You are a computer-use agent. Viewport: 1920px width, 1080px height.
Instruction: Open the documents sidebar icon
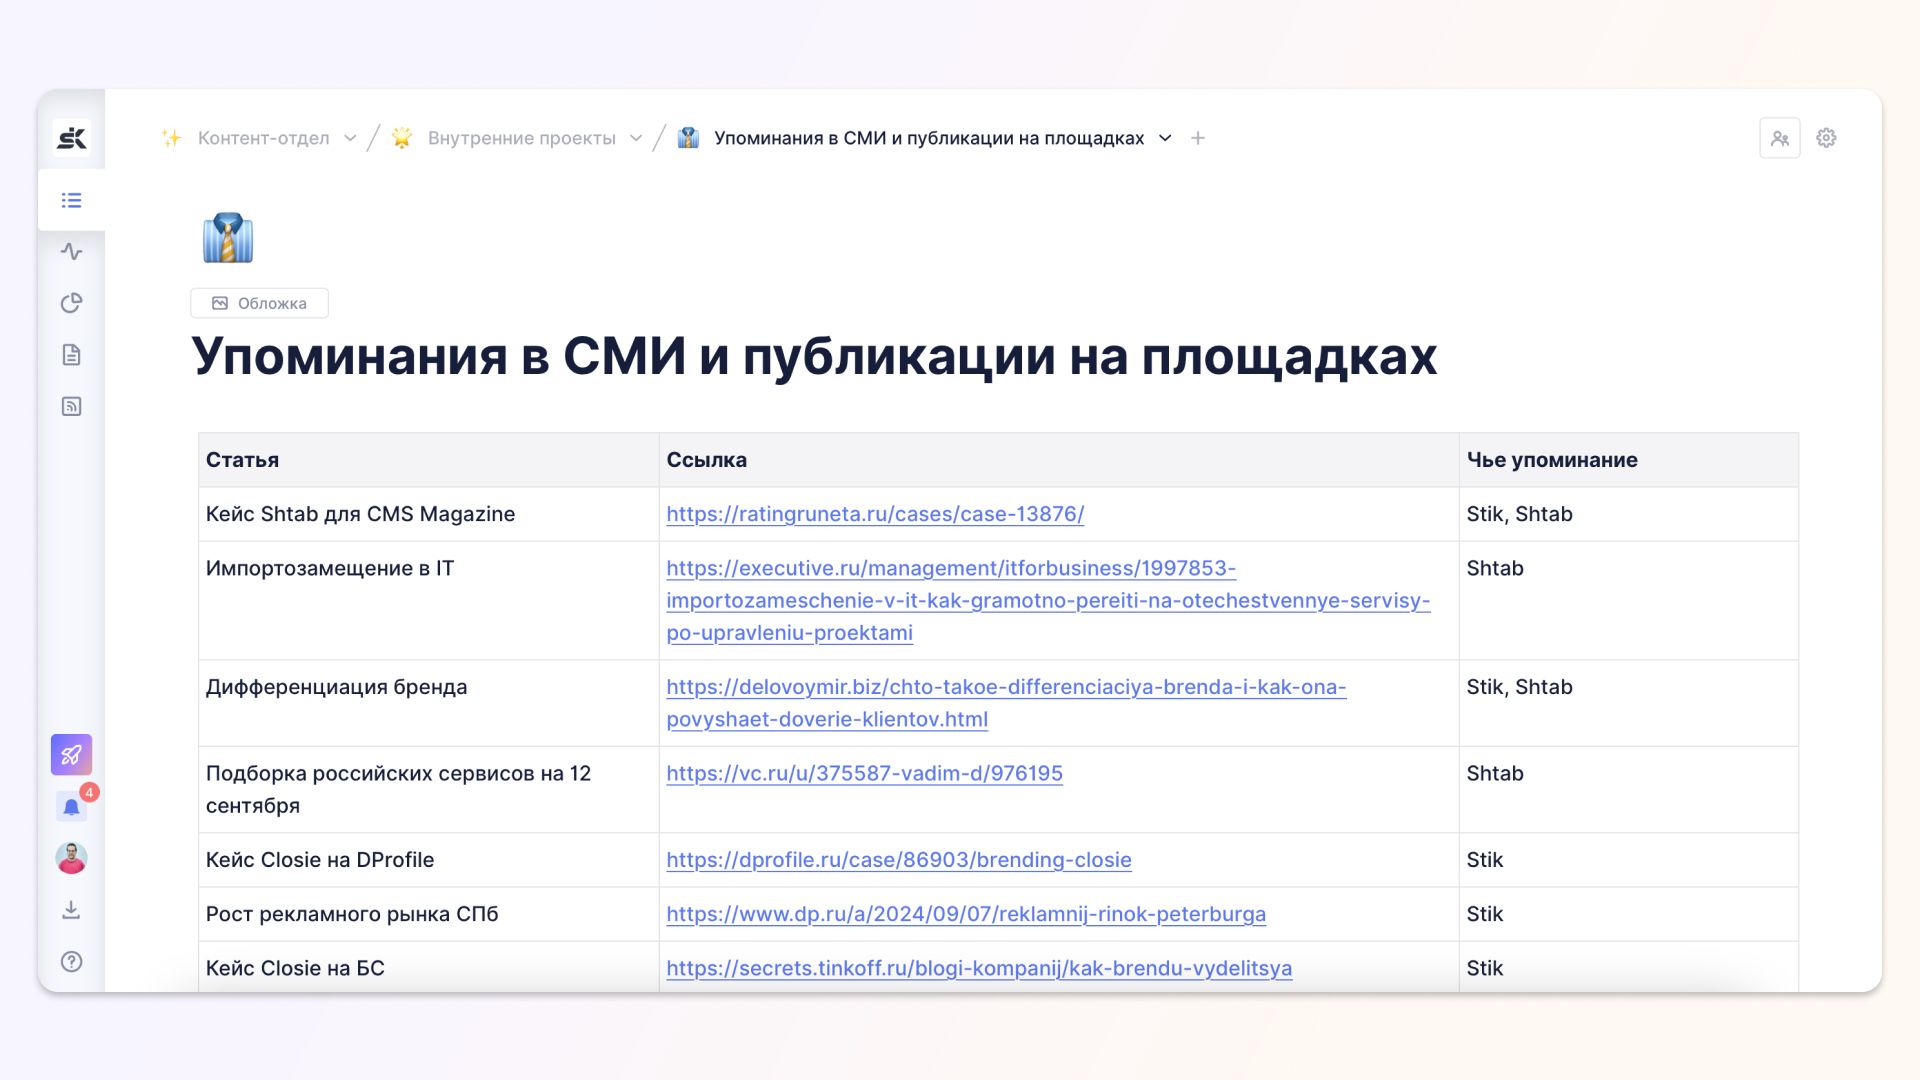(71, 355)
